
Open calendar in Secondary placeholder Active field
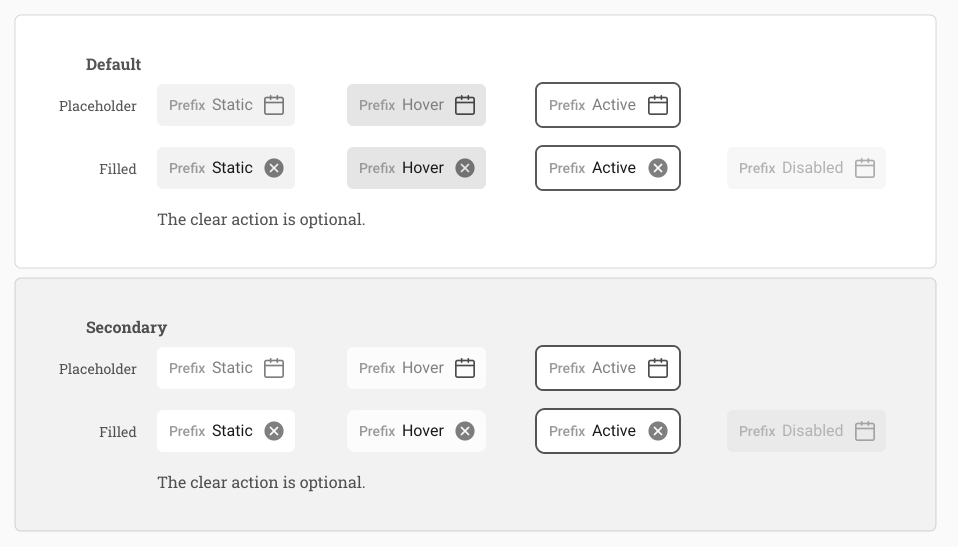tap(657, 368)
